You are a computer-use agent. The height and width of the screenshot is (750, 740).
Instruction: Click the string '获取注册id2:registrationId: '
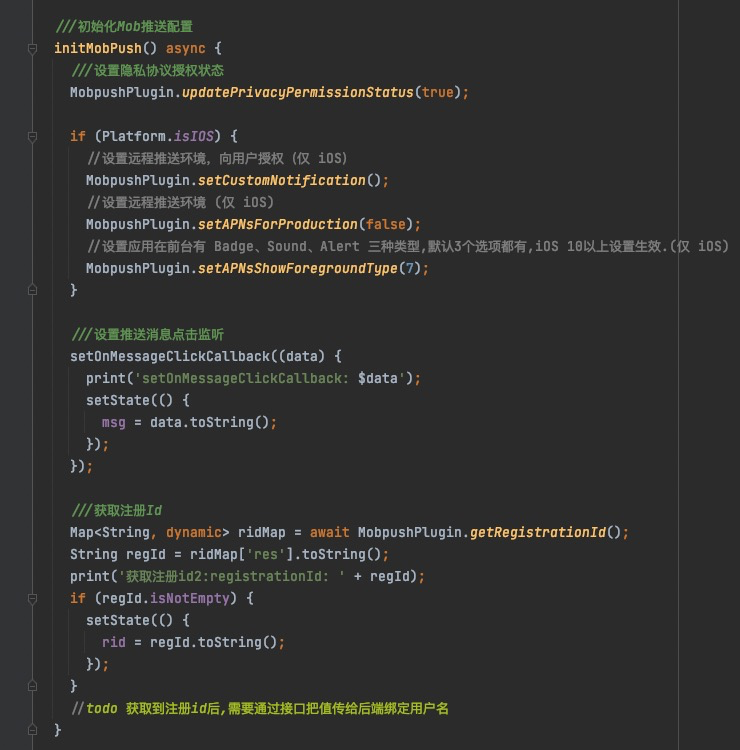coord(232,576)
